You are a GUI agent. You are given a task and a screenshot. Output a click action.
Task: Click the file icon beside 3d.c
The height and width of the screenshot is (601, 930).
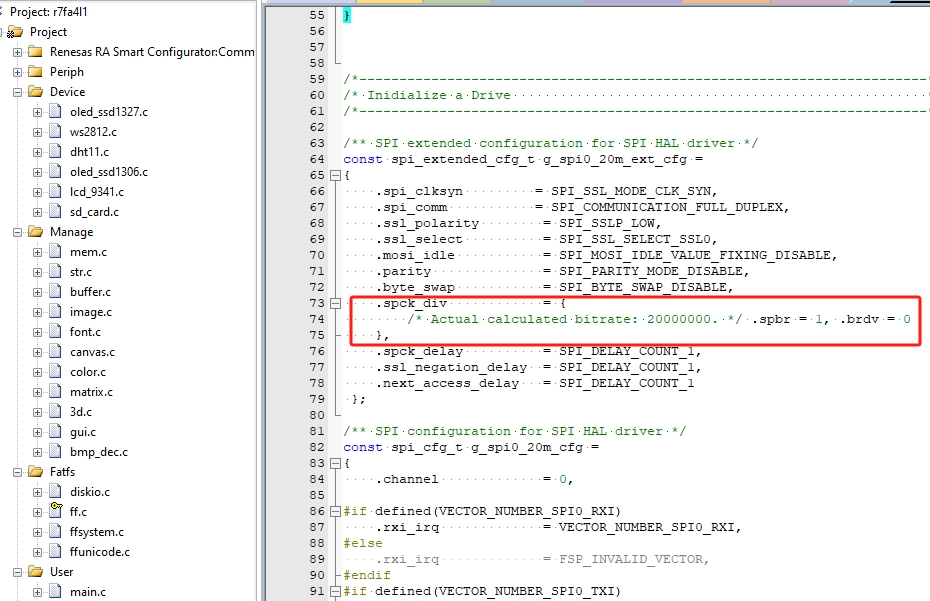(56, 412)
